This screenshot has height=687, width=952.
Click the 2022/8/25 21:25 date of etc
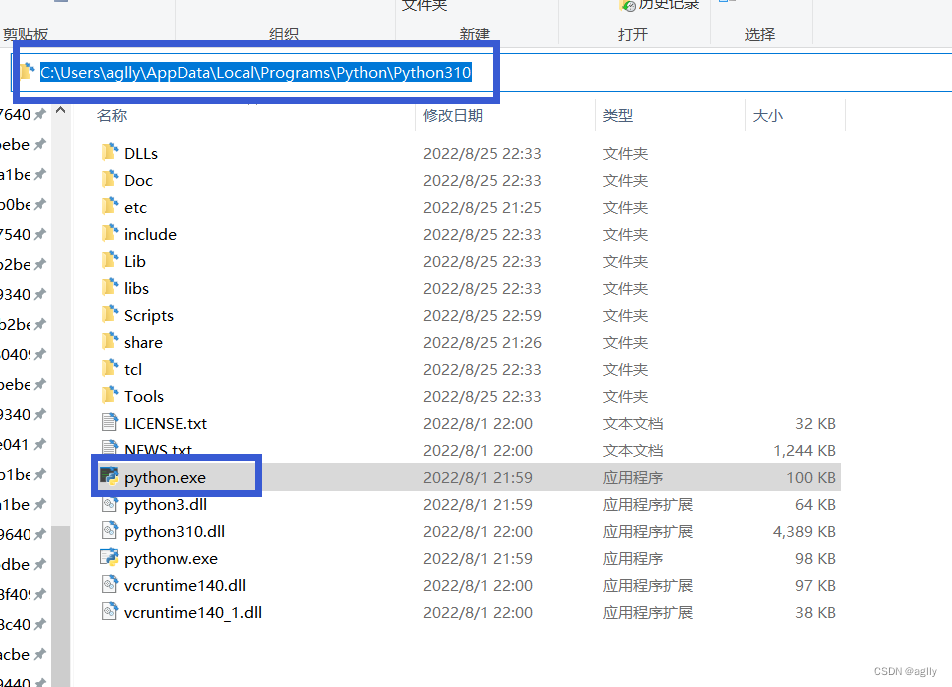482,208
